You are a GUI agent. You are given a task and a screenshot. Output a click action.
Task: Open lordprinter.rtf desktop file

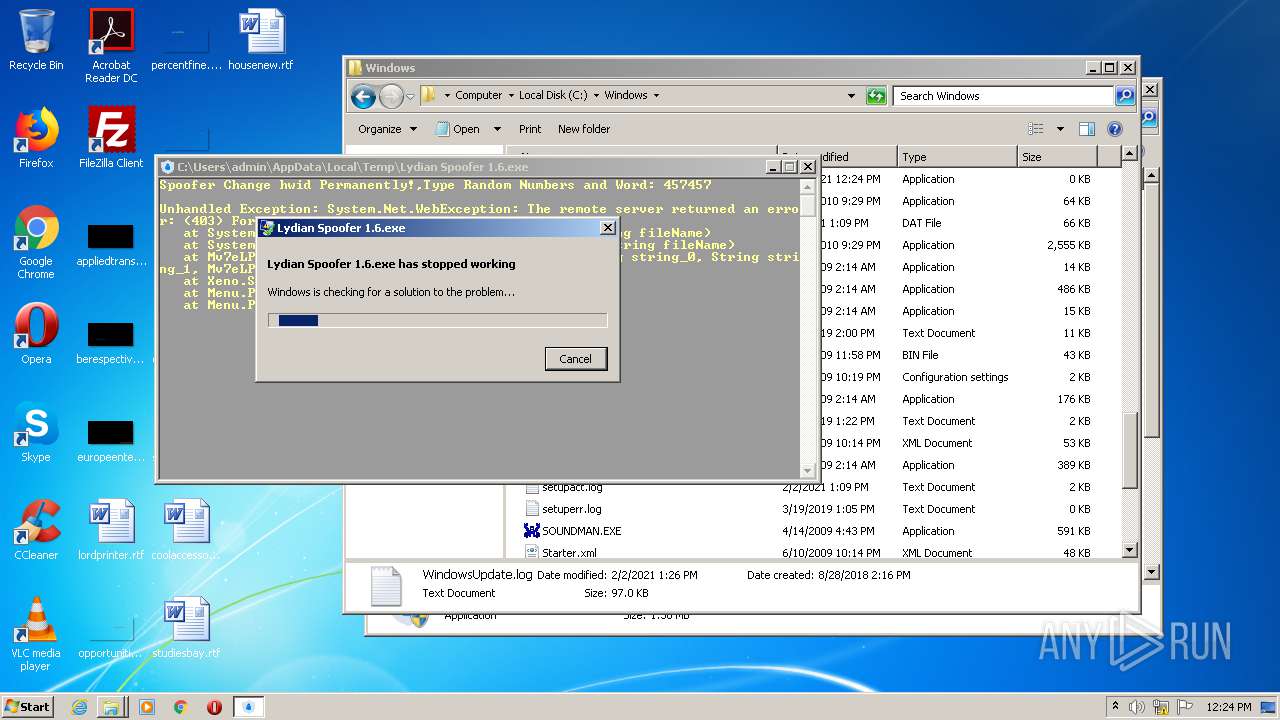(111, 530)
